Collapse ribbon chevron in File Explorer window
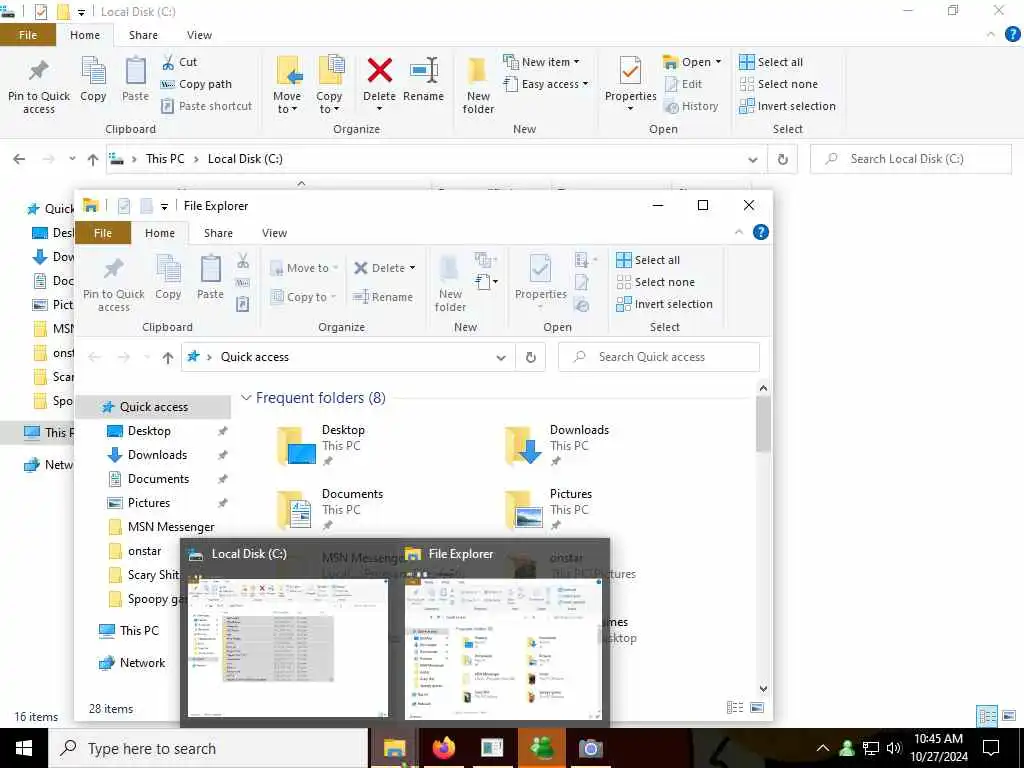 pos(739,232)
